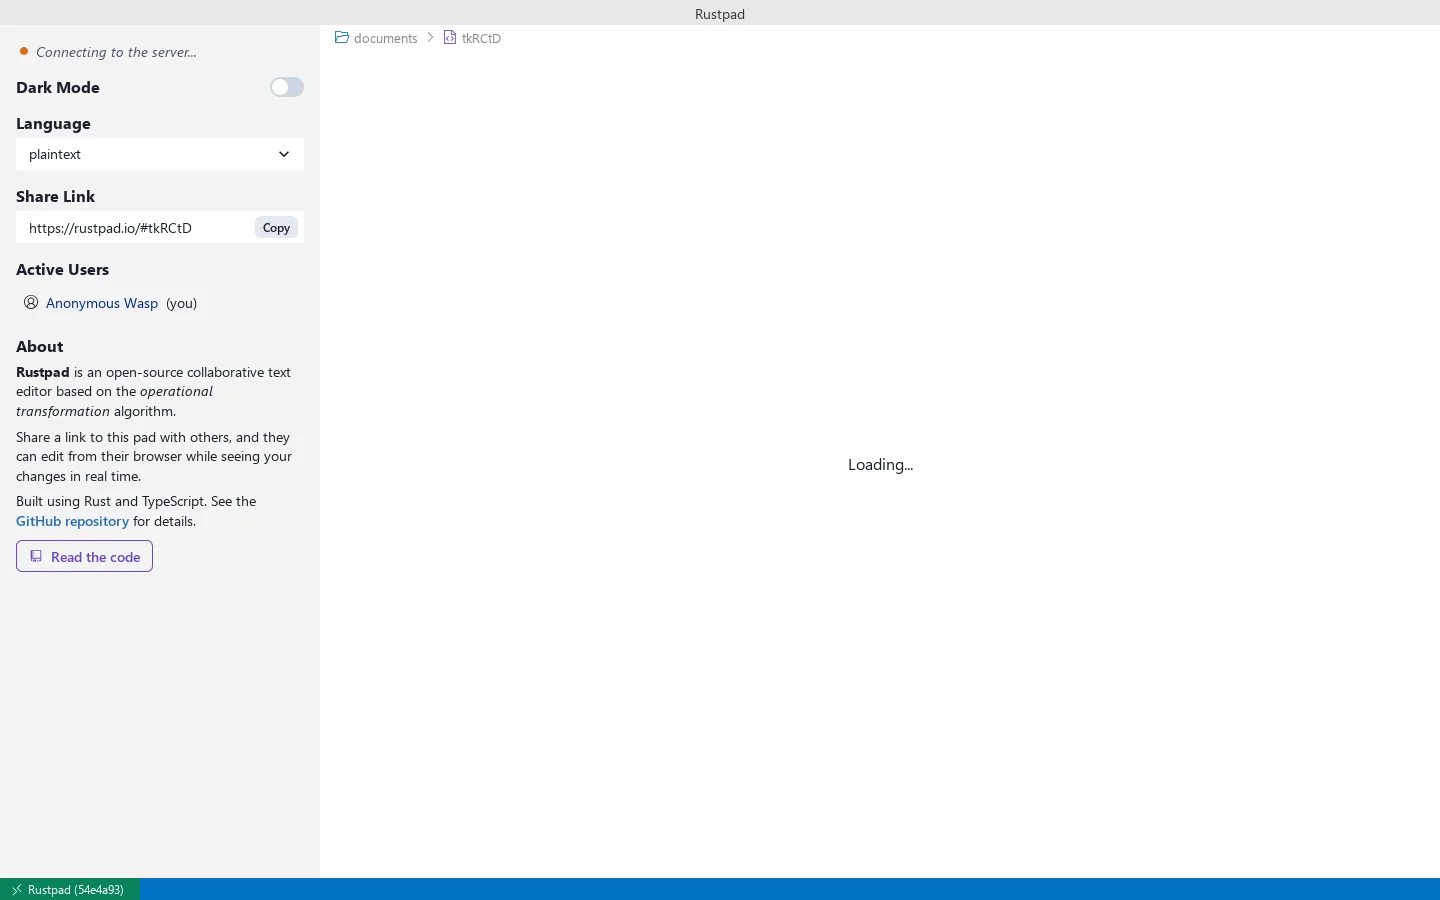The height and width of the screenshot is (900, 1440).
Task: Click the Loading... text in the editor
Action: (880, 464)
